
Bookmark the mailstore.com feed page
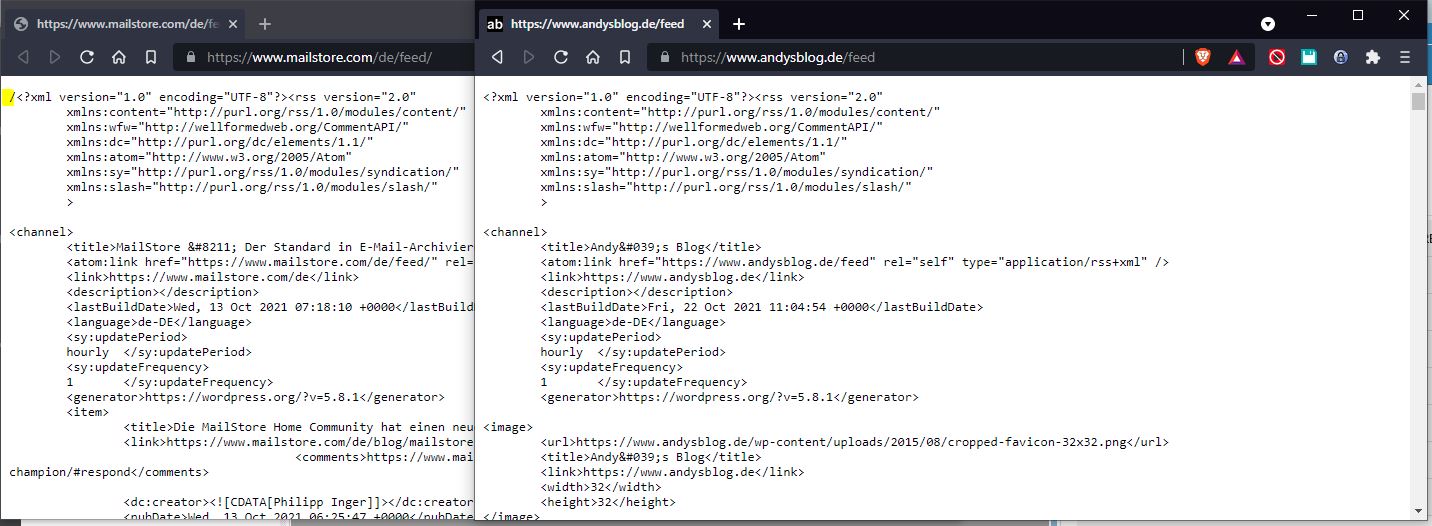(151, 57)
